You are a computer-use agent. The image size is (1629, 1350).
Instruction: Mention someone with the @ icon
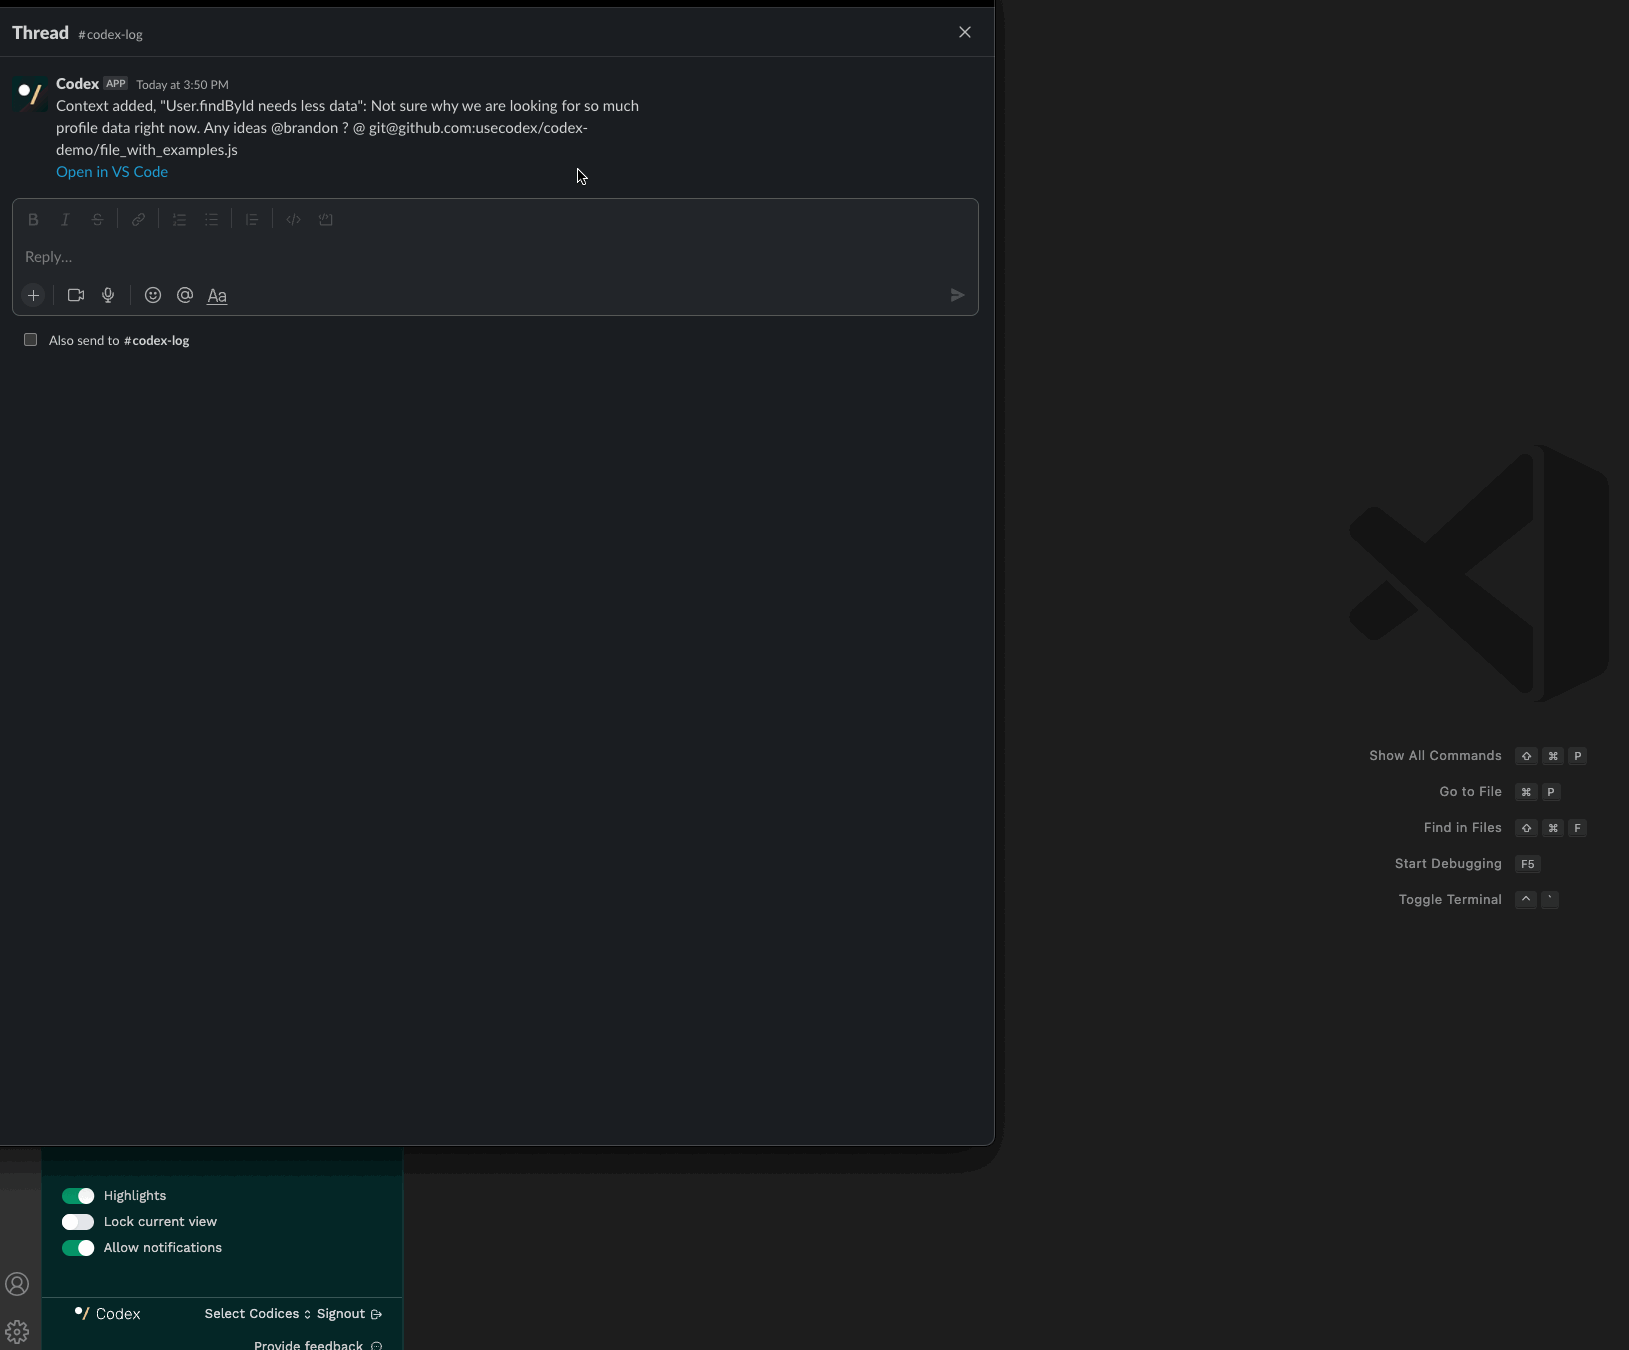pyautogui.click(x=185, y=295)
